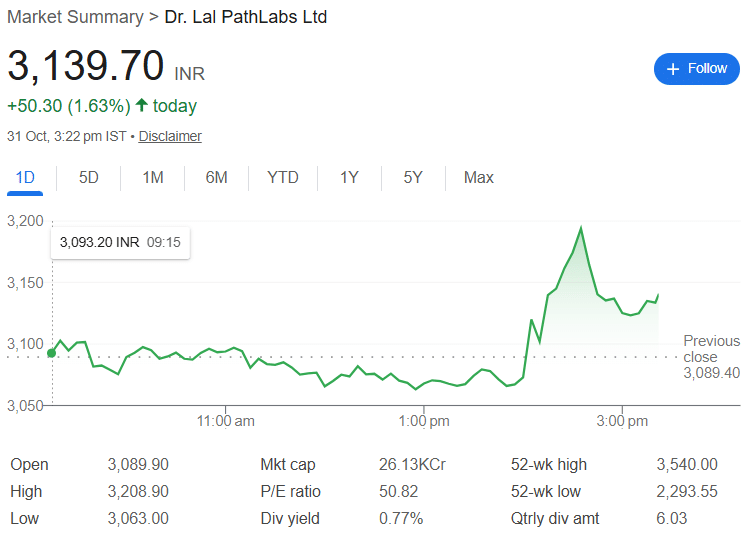Click the green dot at chart start
The width and height of the screenshot is (744, 551).
(x=52, y=352)
